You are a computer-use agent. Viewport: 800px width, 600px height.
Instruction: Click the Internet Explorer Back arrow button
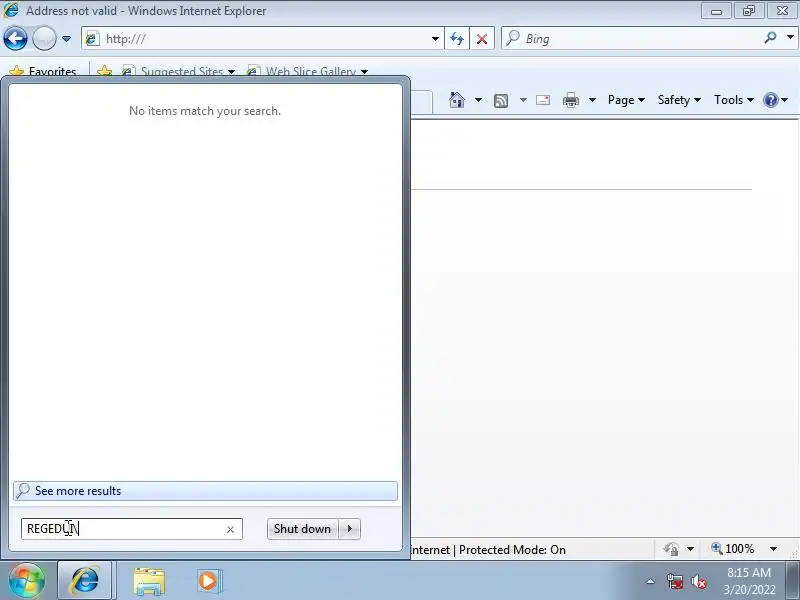click(x=15, y=38)
